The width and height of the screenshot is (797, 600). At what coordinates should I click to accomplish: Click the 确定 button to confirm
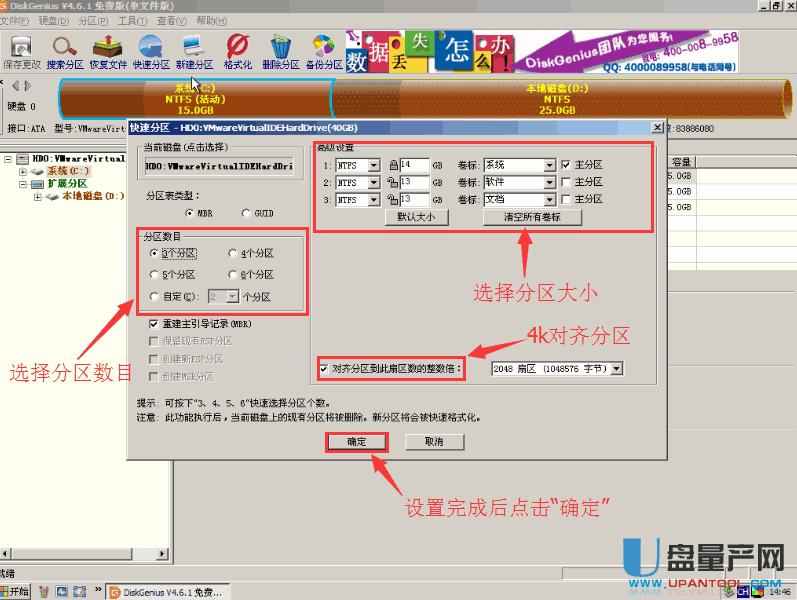(357, 441)
